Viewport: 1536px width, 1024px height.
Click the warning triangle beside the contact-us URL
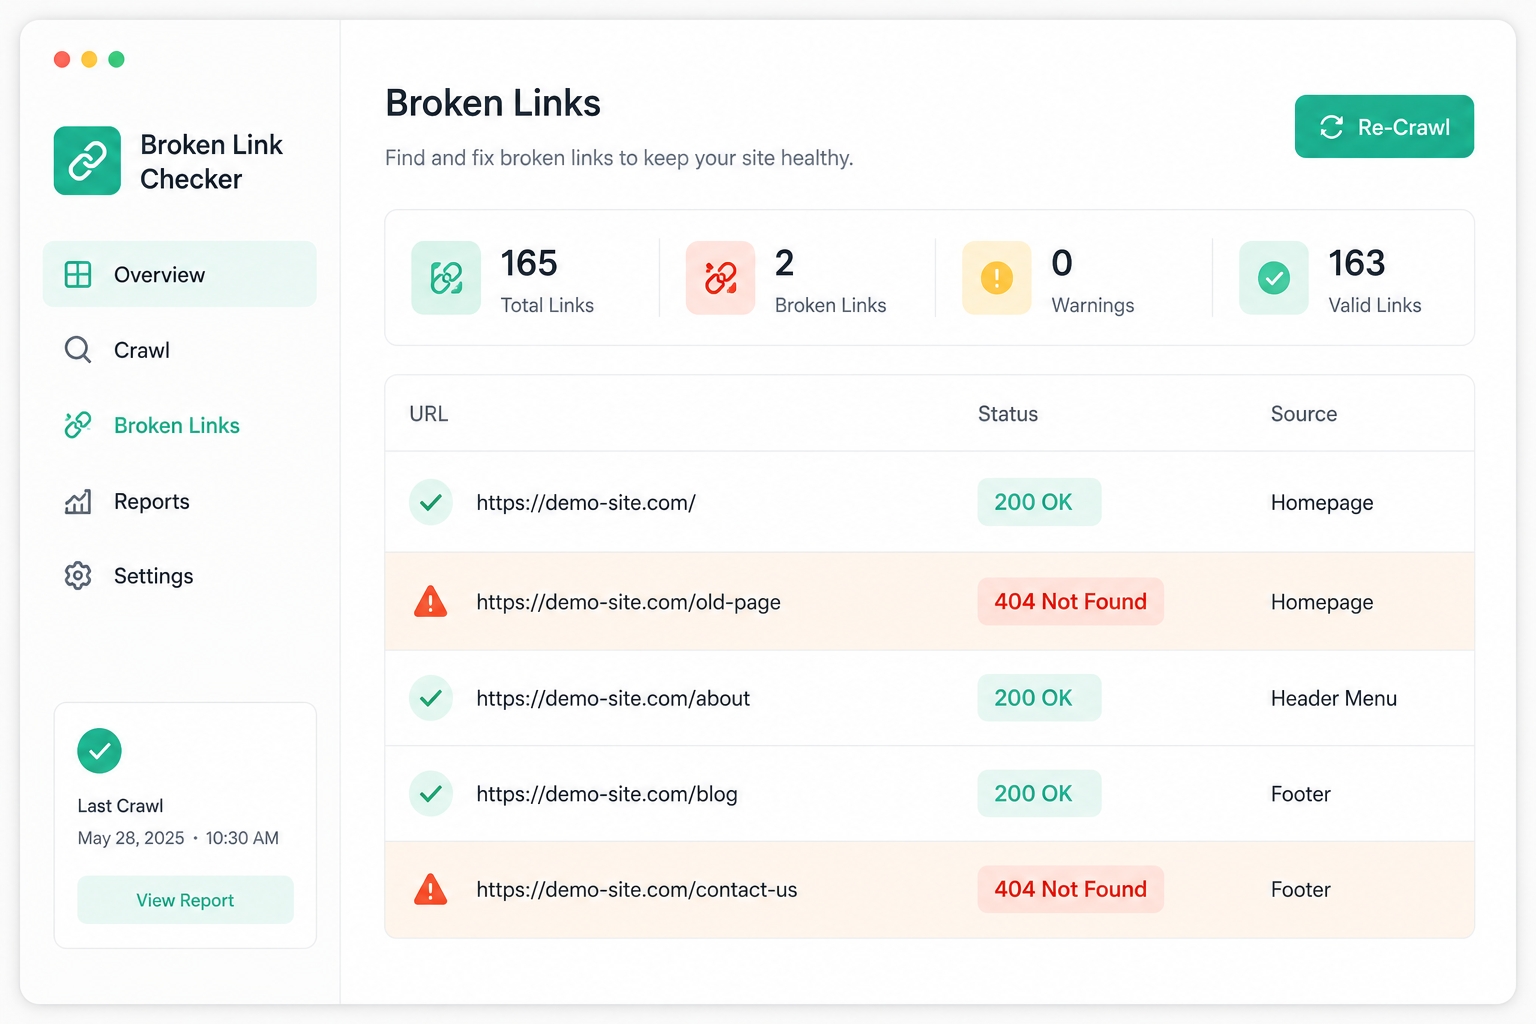click(431, 889)
